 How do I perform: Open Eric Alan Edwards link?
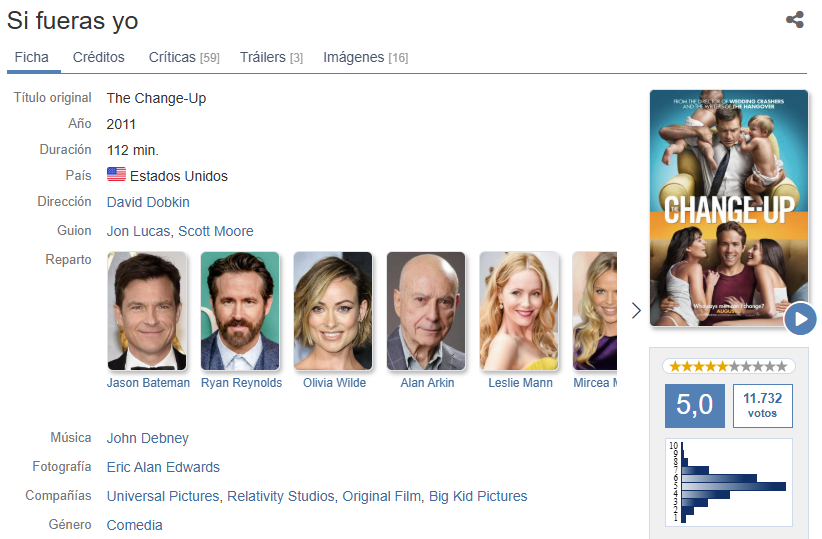point(163,467)
